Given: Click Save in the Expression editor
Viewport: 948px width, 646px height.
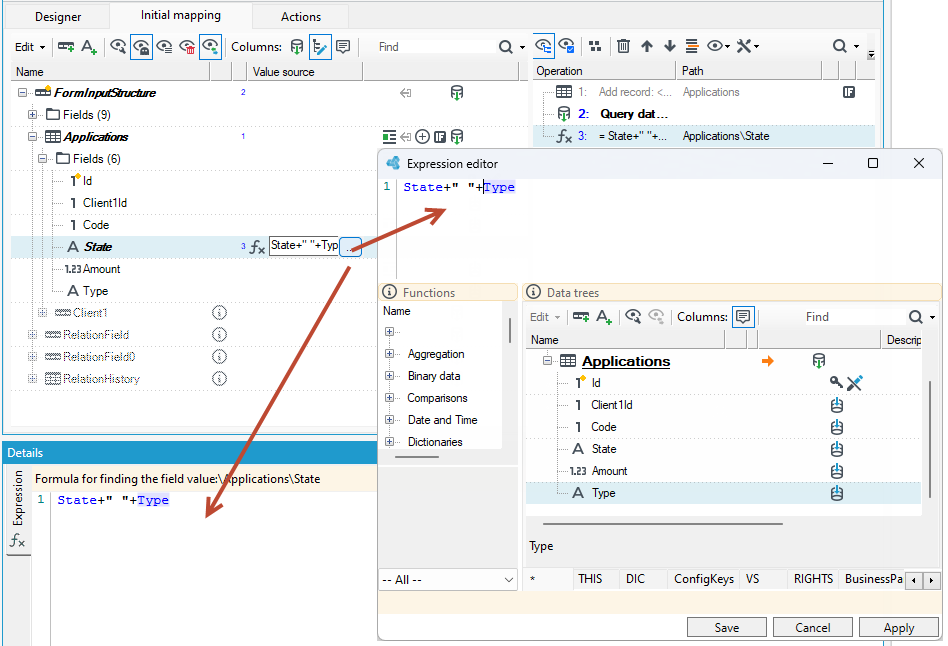Looking at the screenshot, I should [x=727, y=627].
